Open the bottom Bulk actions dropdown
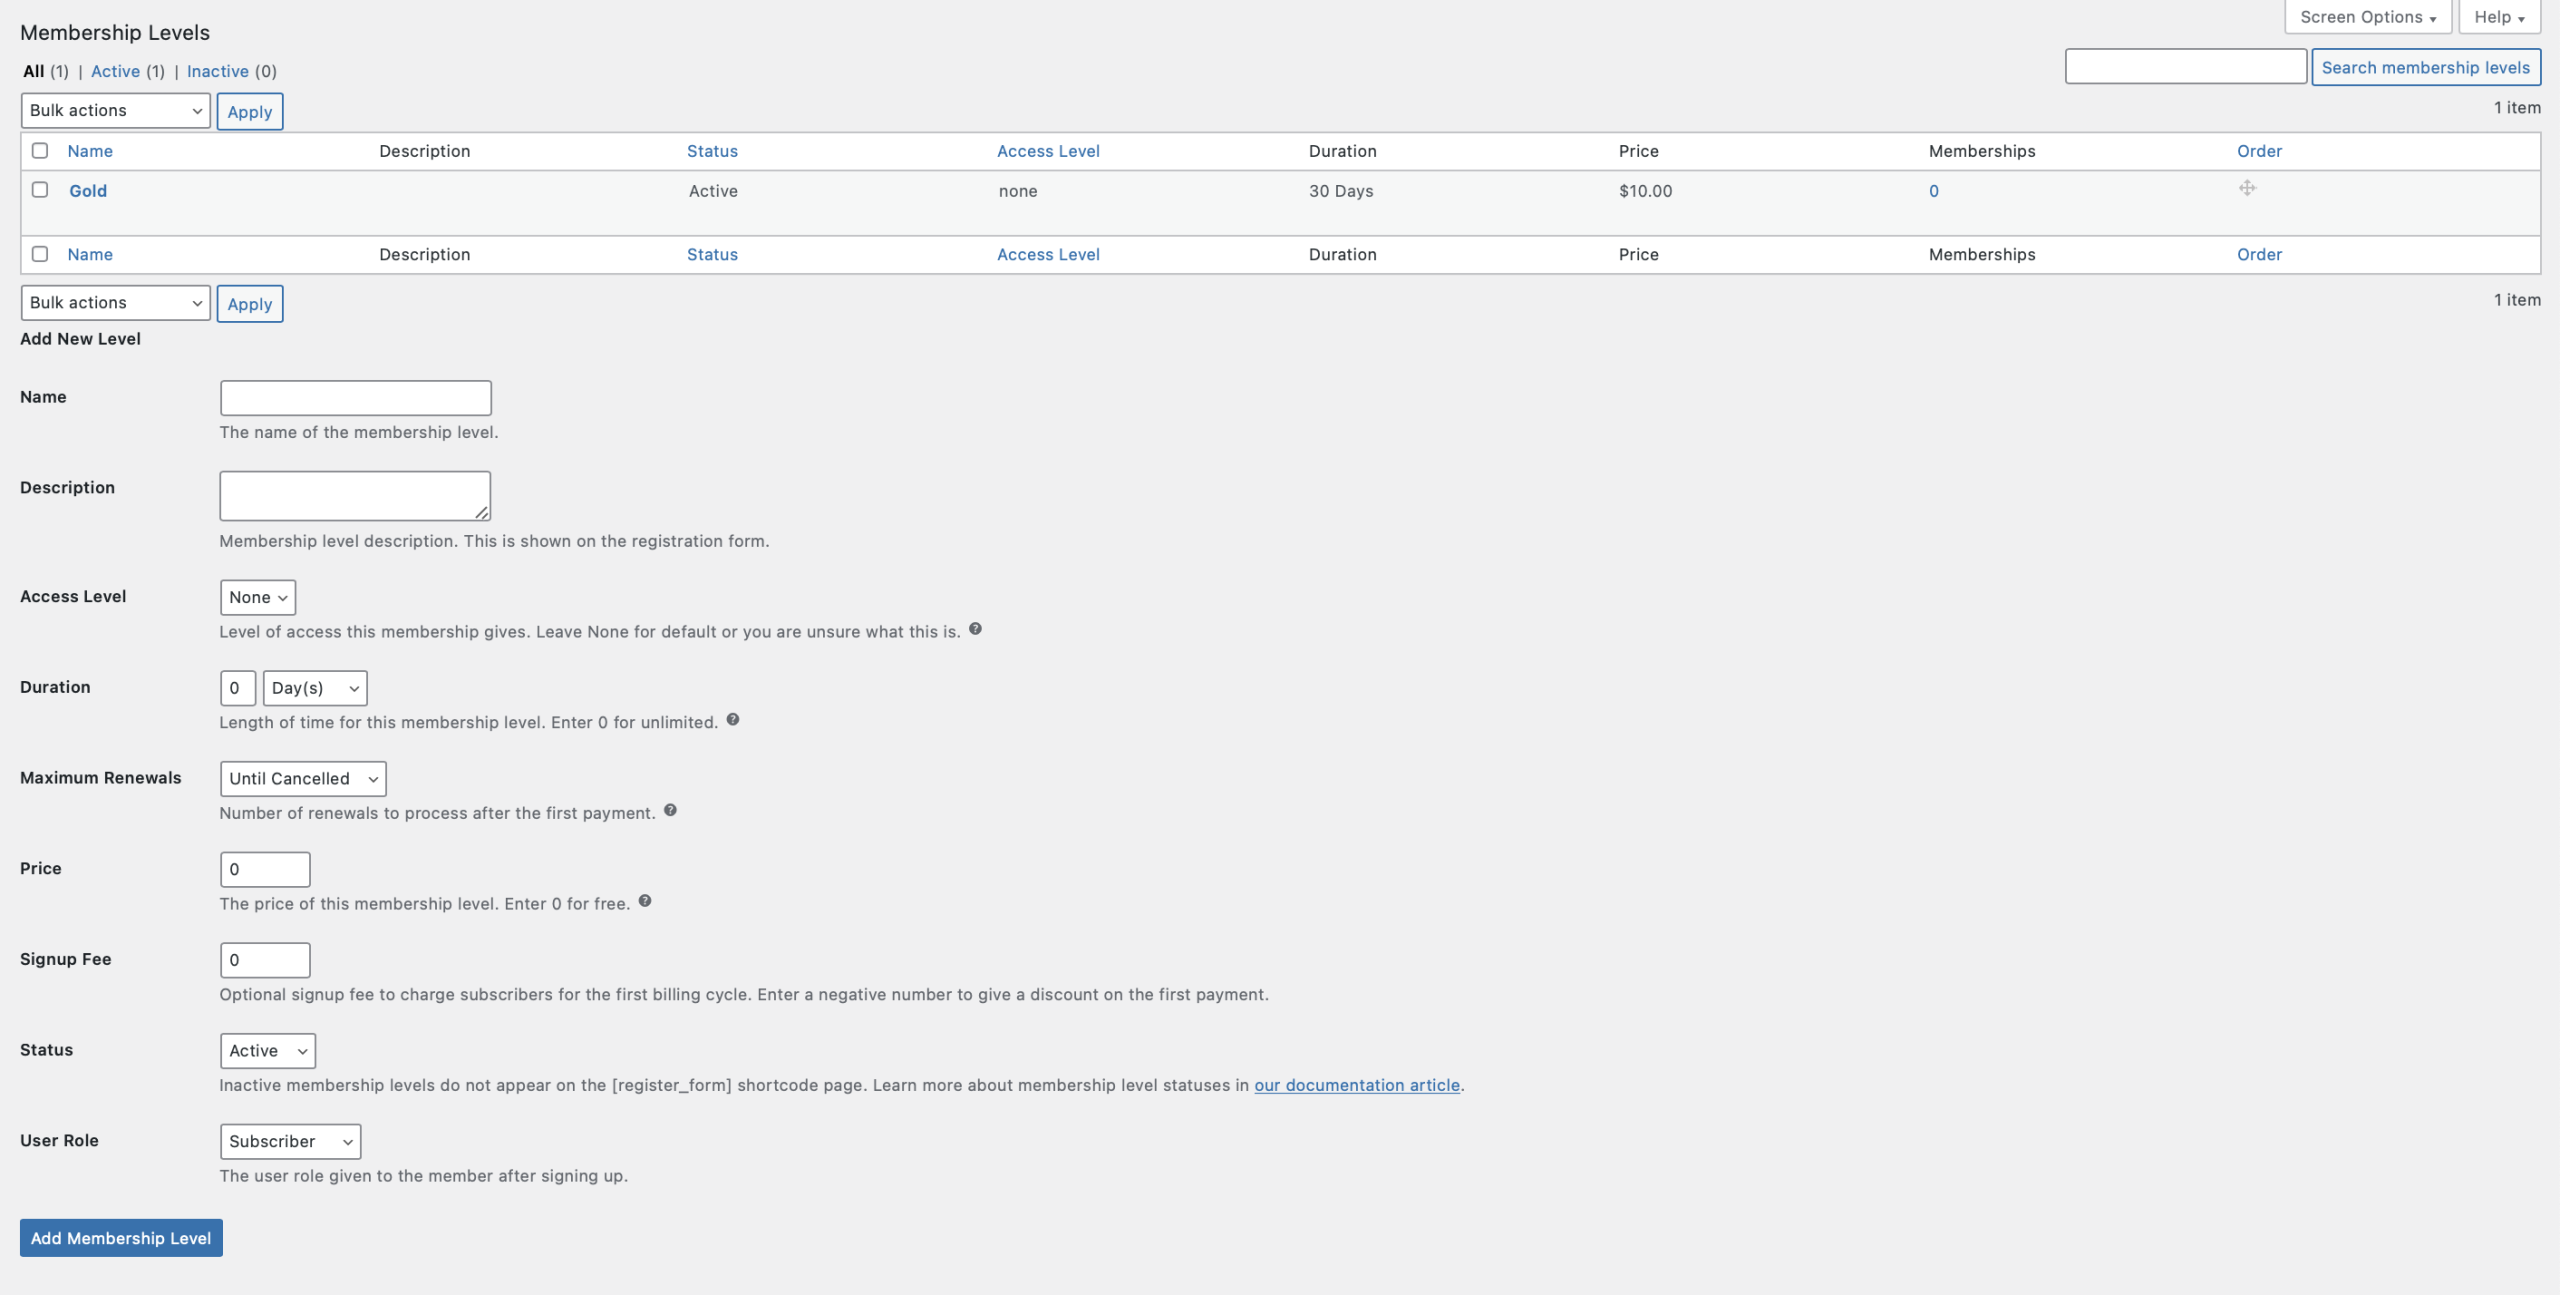The image size is (2560, 1295). [x=115, y=303]
